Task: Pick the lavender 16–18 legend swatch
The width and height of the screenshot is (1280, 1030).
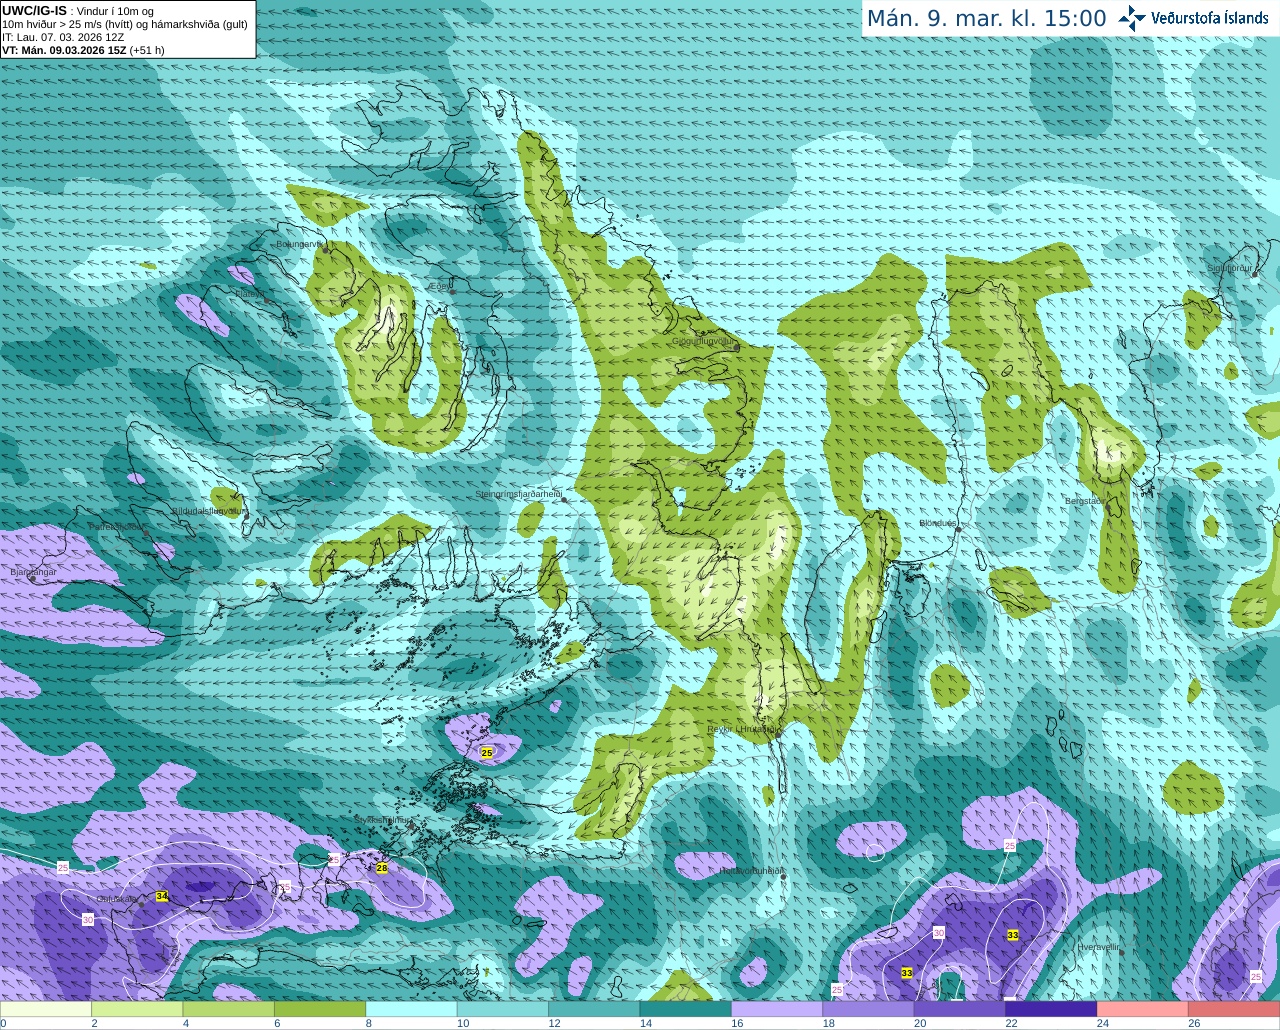Action: 777,1009
